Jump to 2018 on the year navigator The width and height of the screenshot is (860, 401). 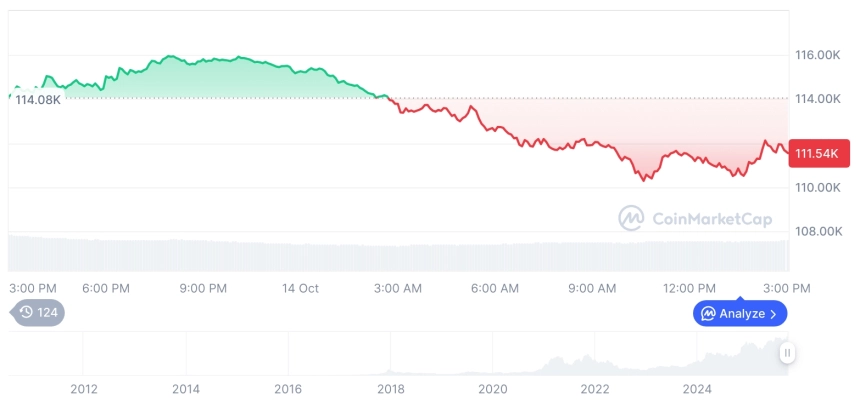[x=390, y=388]
